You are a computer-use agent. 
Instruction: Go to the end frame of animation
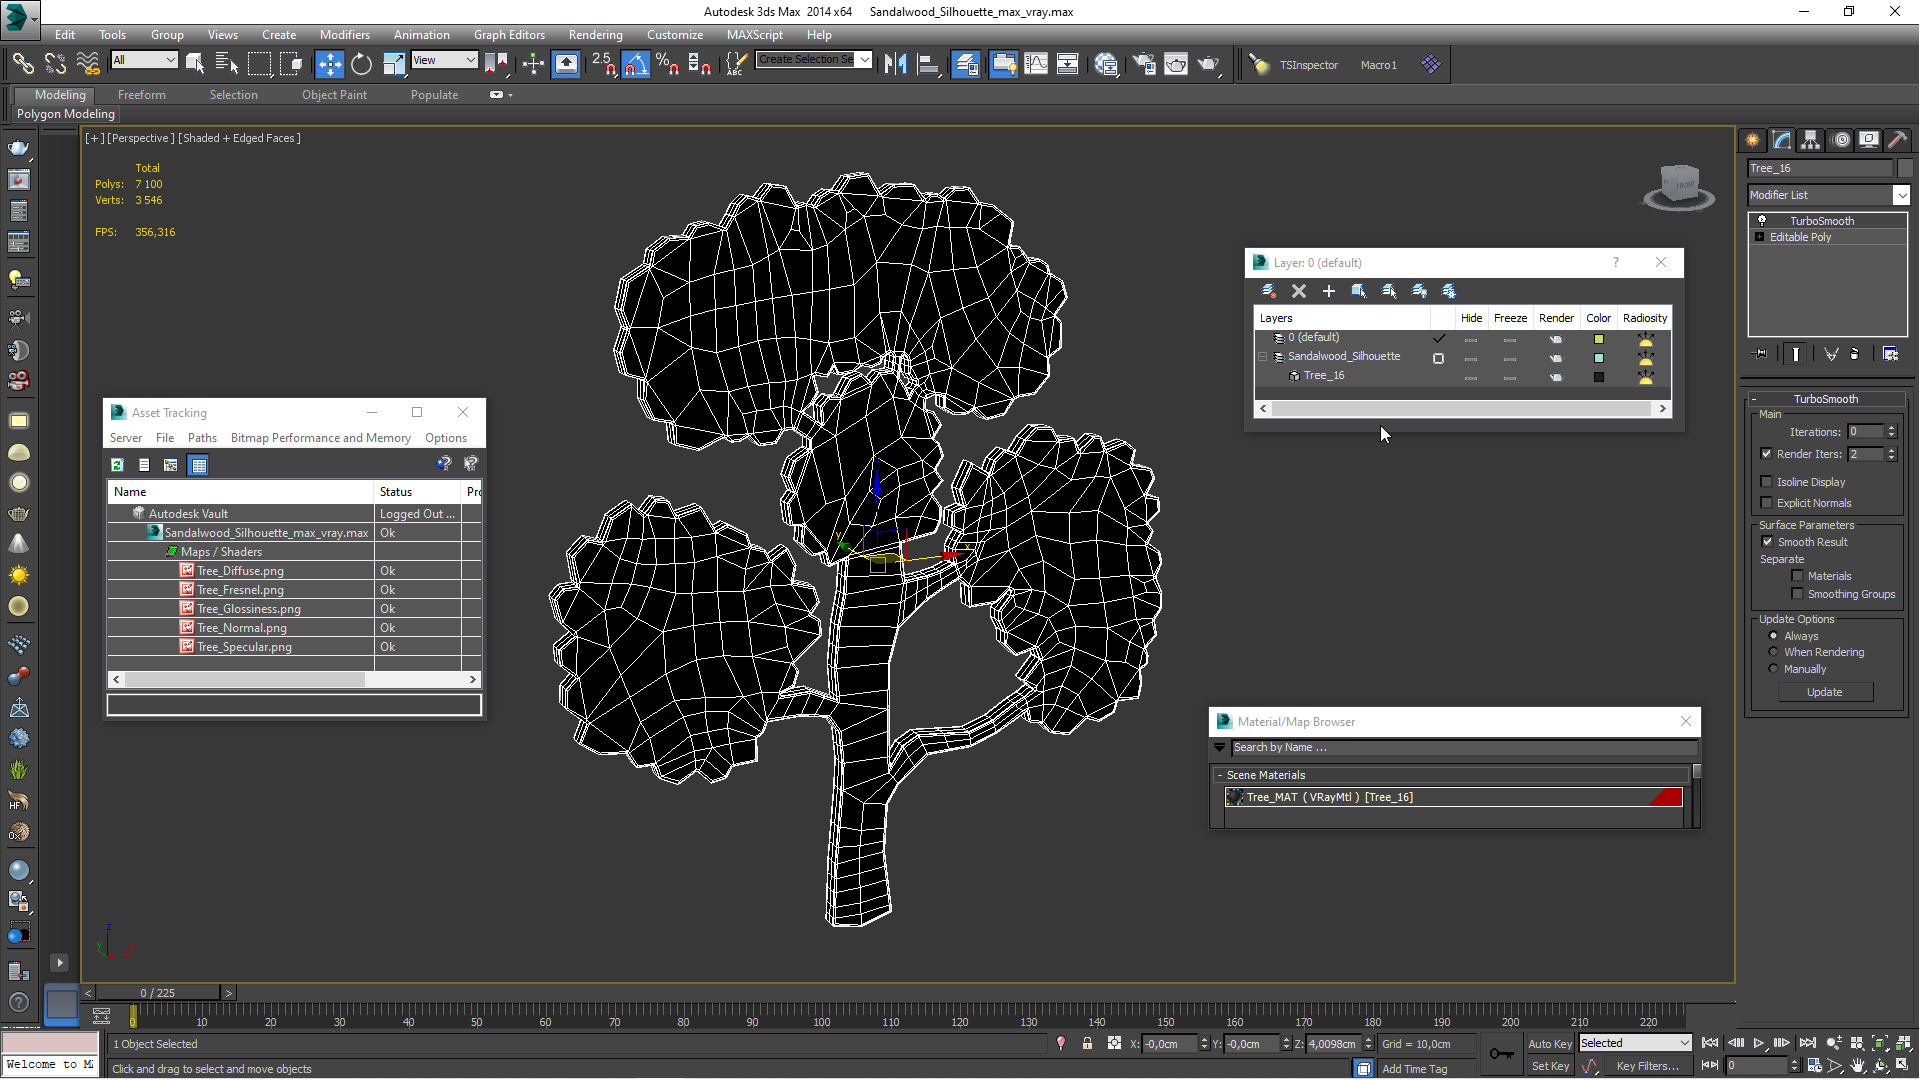1807,1043
